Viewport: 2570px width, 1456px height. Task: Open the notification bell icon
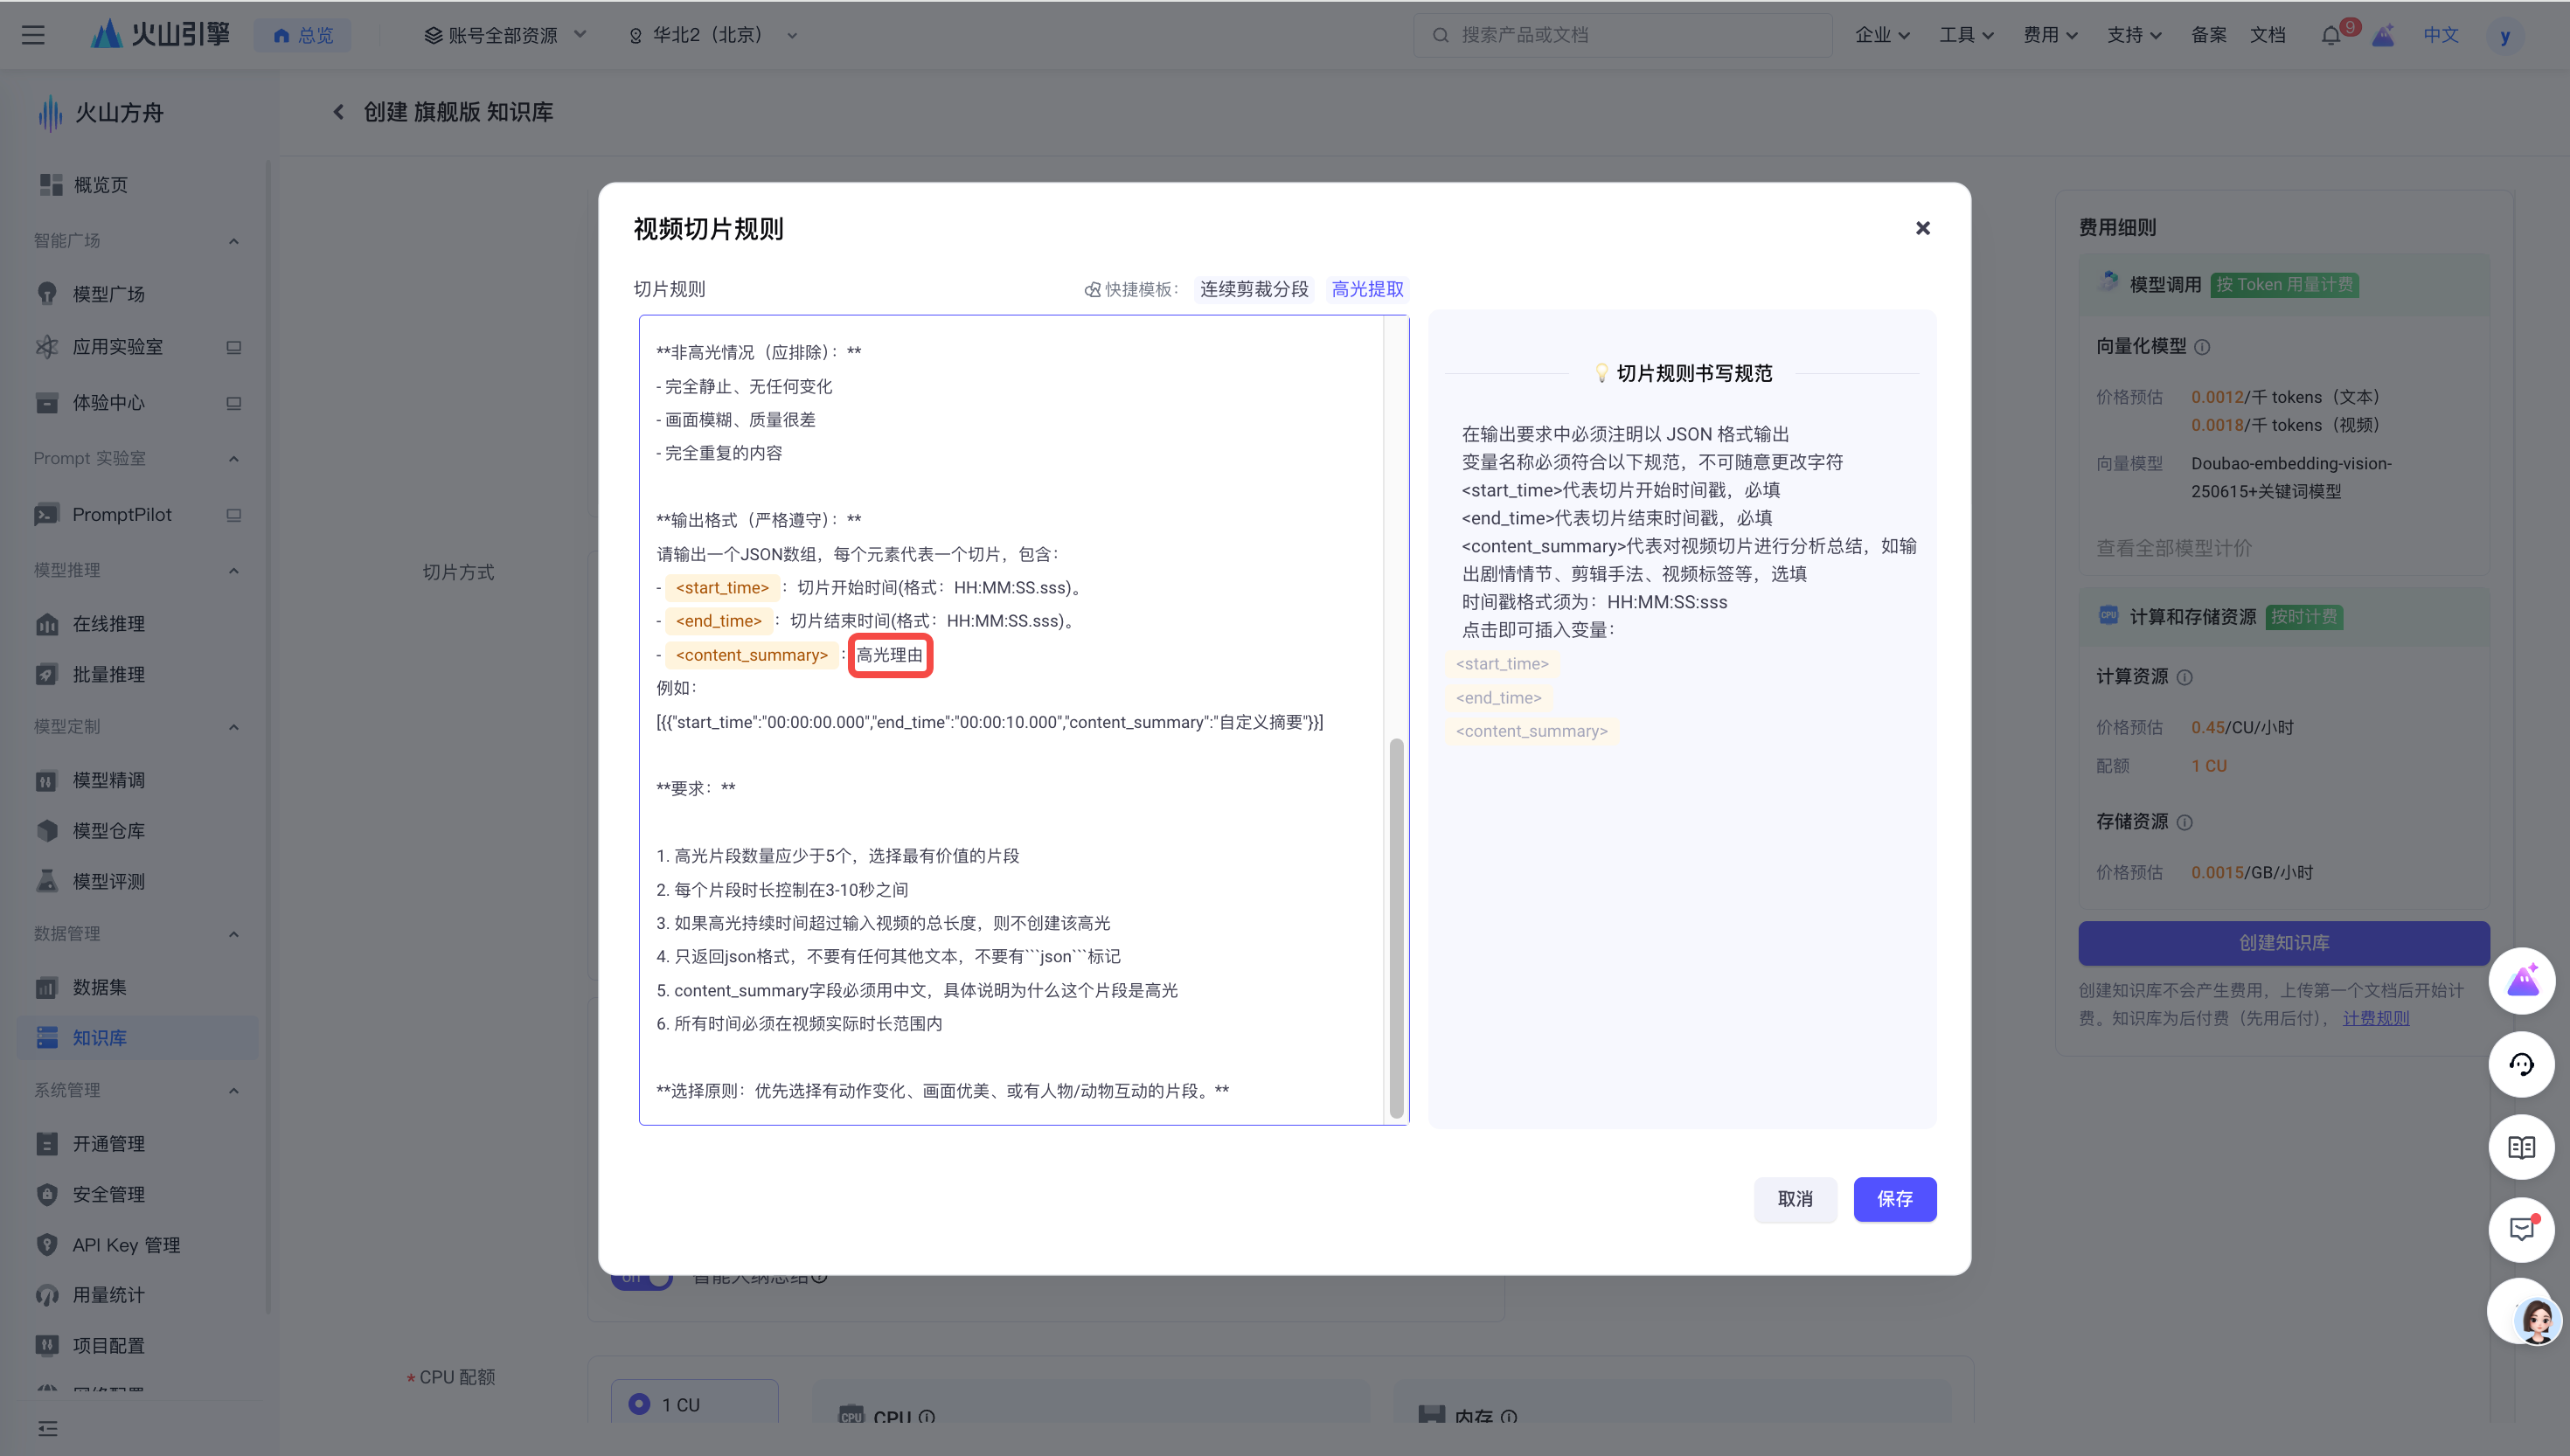(2330, 35)
